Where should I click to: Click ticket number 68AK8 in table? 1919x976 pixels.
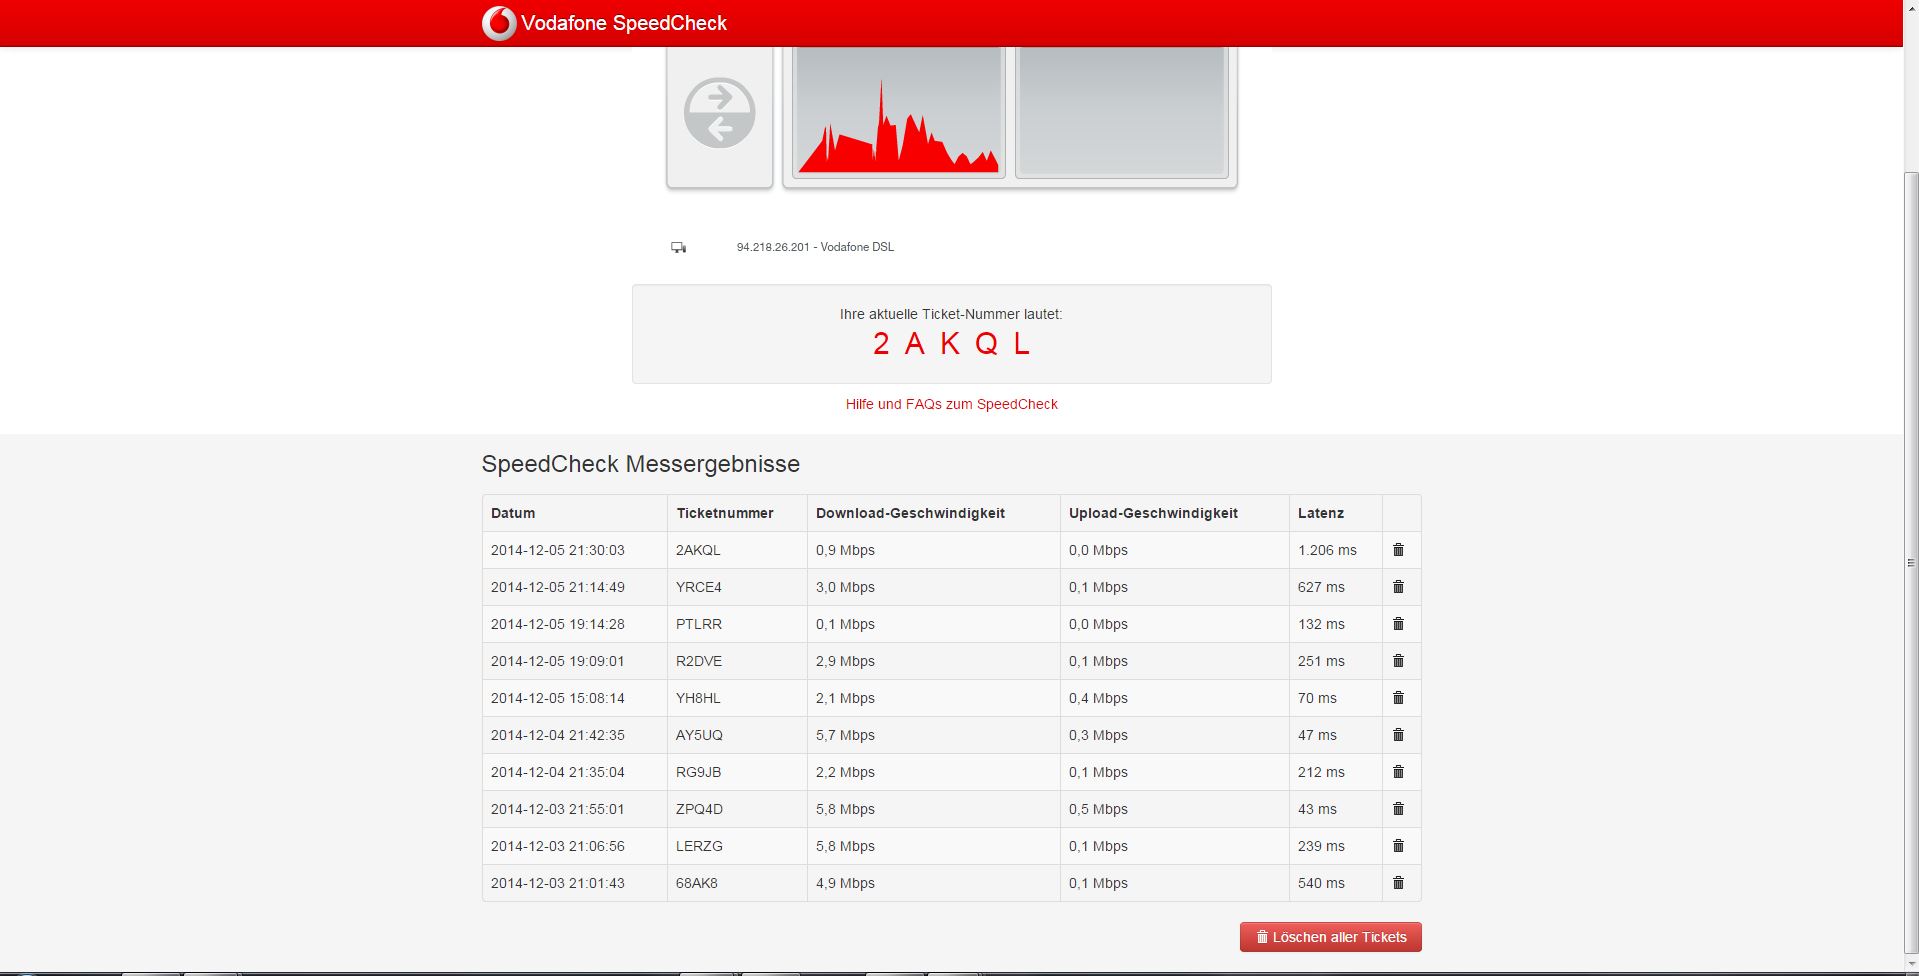click(696, 883)
